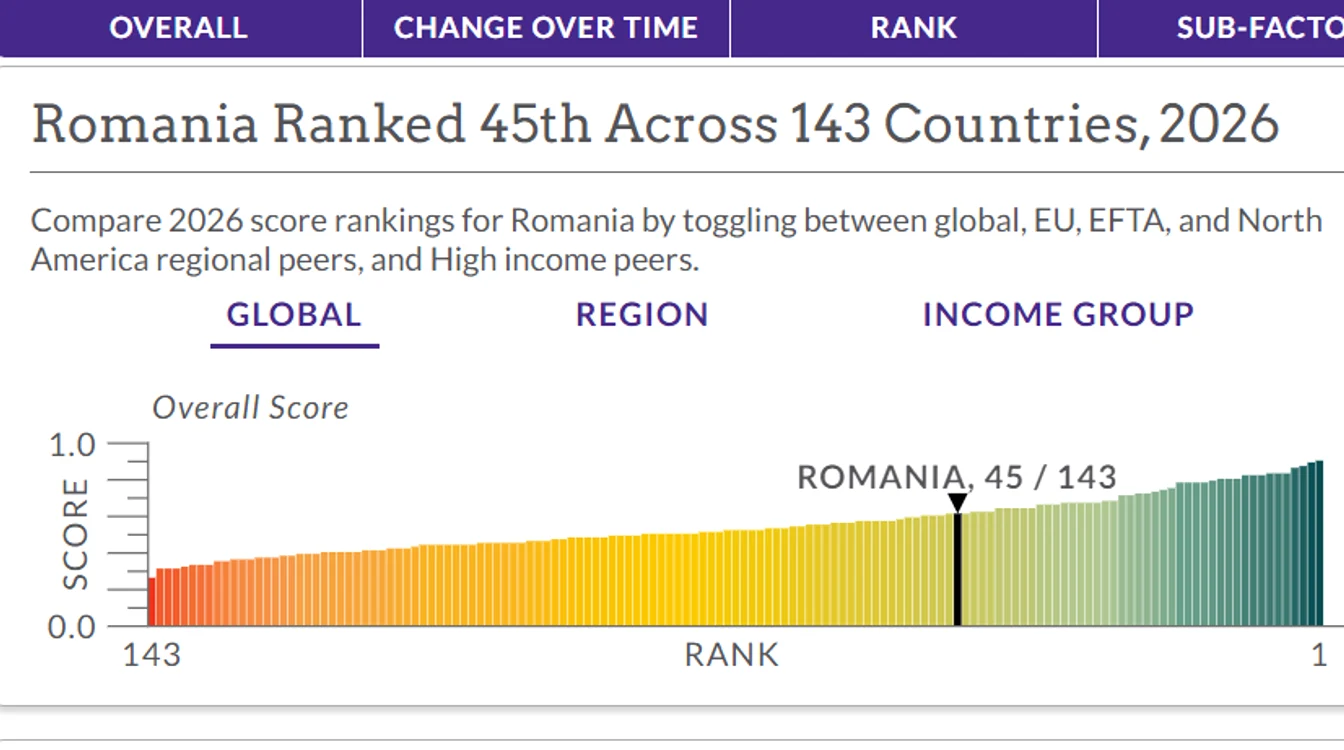The height and width of the screenshot is (750, 1344).
Task: Click the page heading Romania Ranked 45th
Action: pos(655,122)
